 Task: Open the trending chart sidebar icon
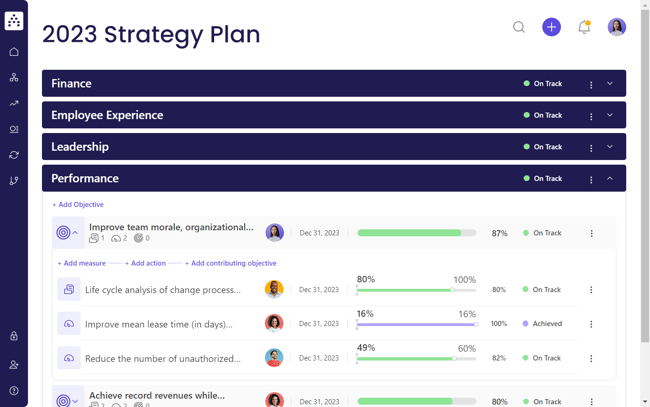coord(14,103)
